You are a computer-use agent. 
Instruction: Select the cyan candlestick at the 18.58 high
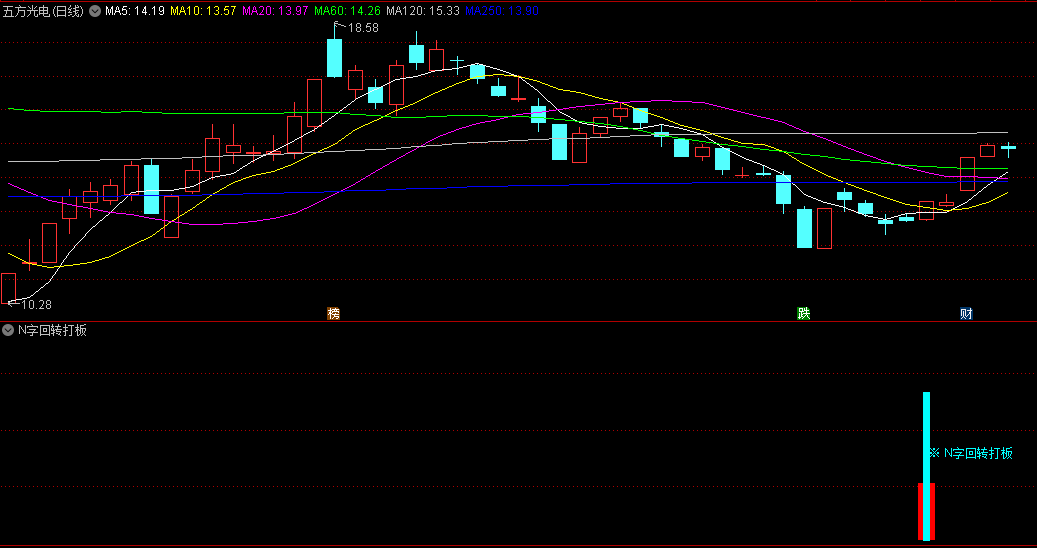pos(335,58)
